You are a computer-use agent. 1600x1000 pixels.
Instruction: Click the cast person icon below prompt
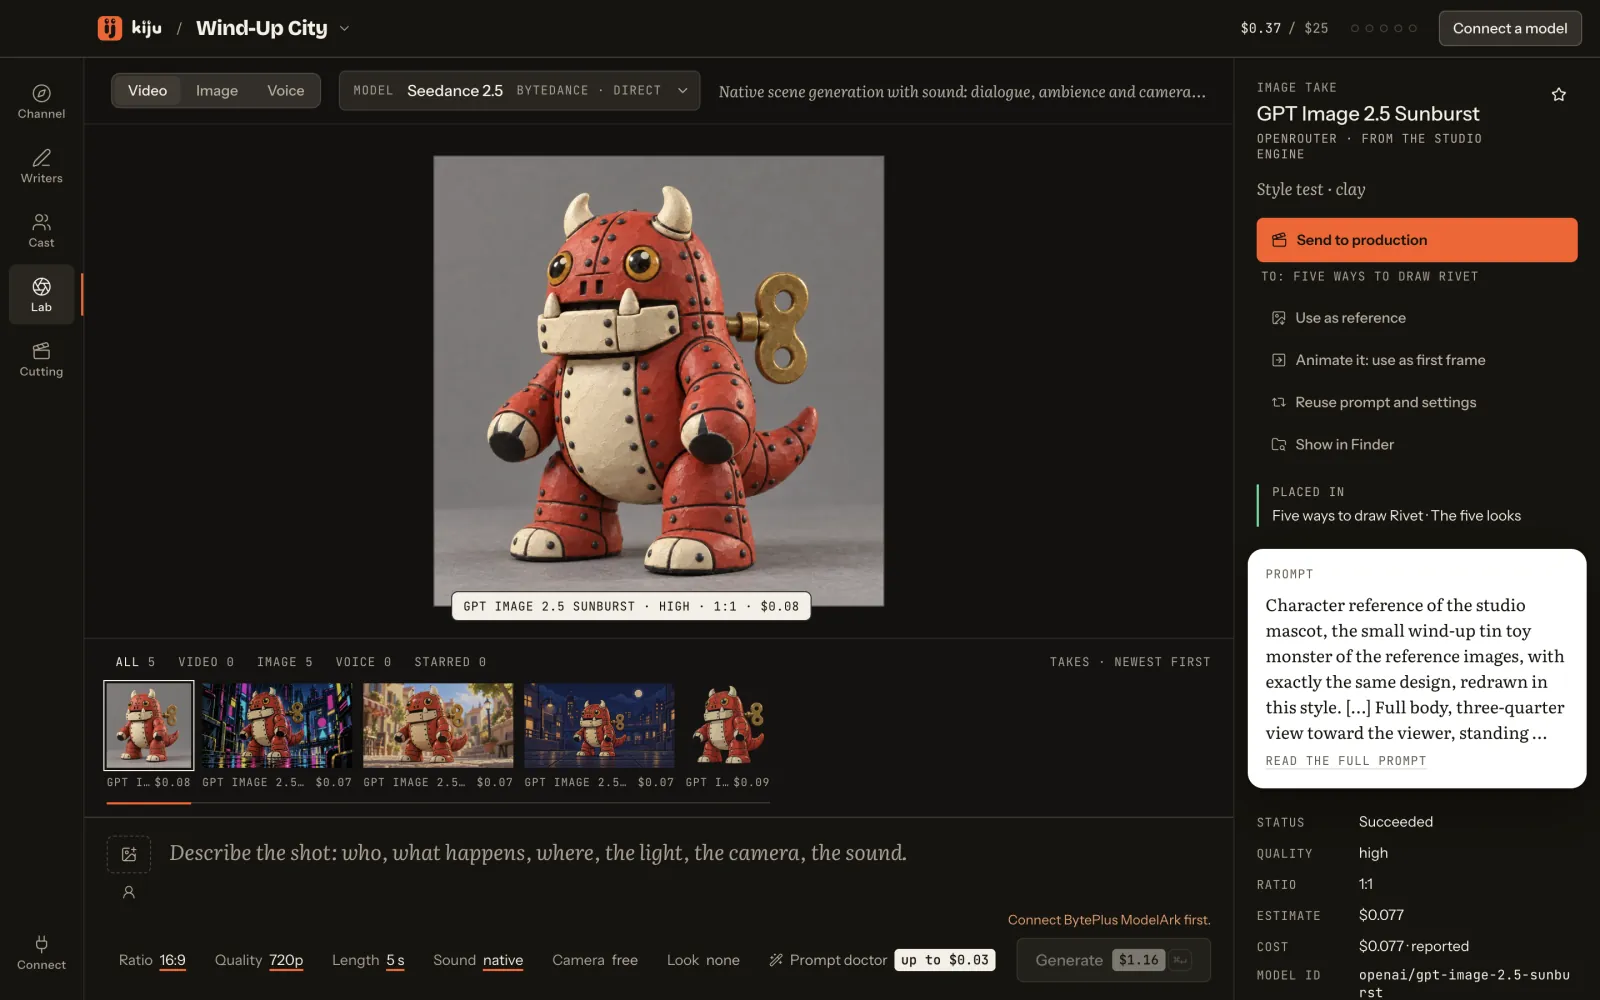pos(129,892)
